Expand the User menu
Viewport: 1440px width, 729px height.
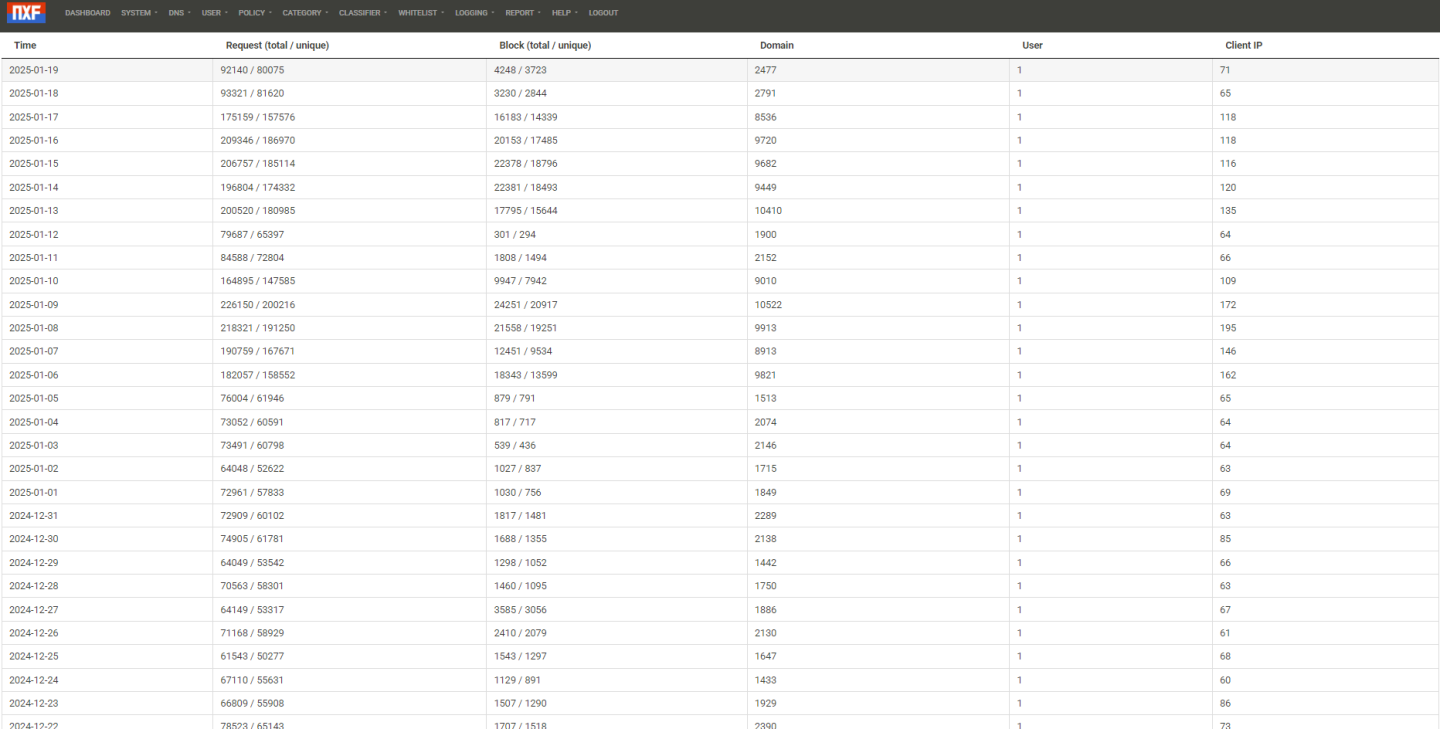coord(214,13)
